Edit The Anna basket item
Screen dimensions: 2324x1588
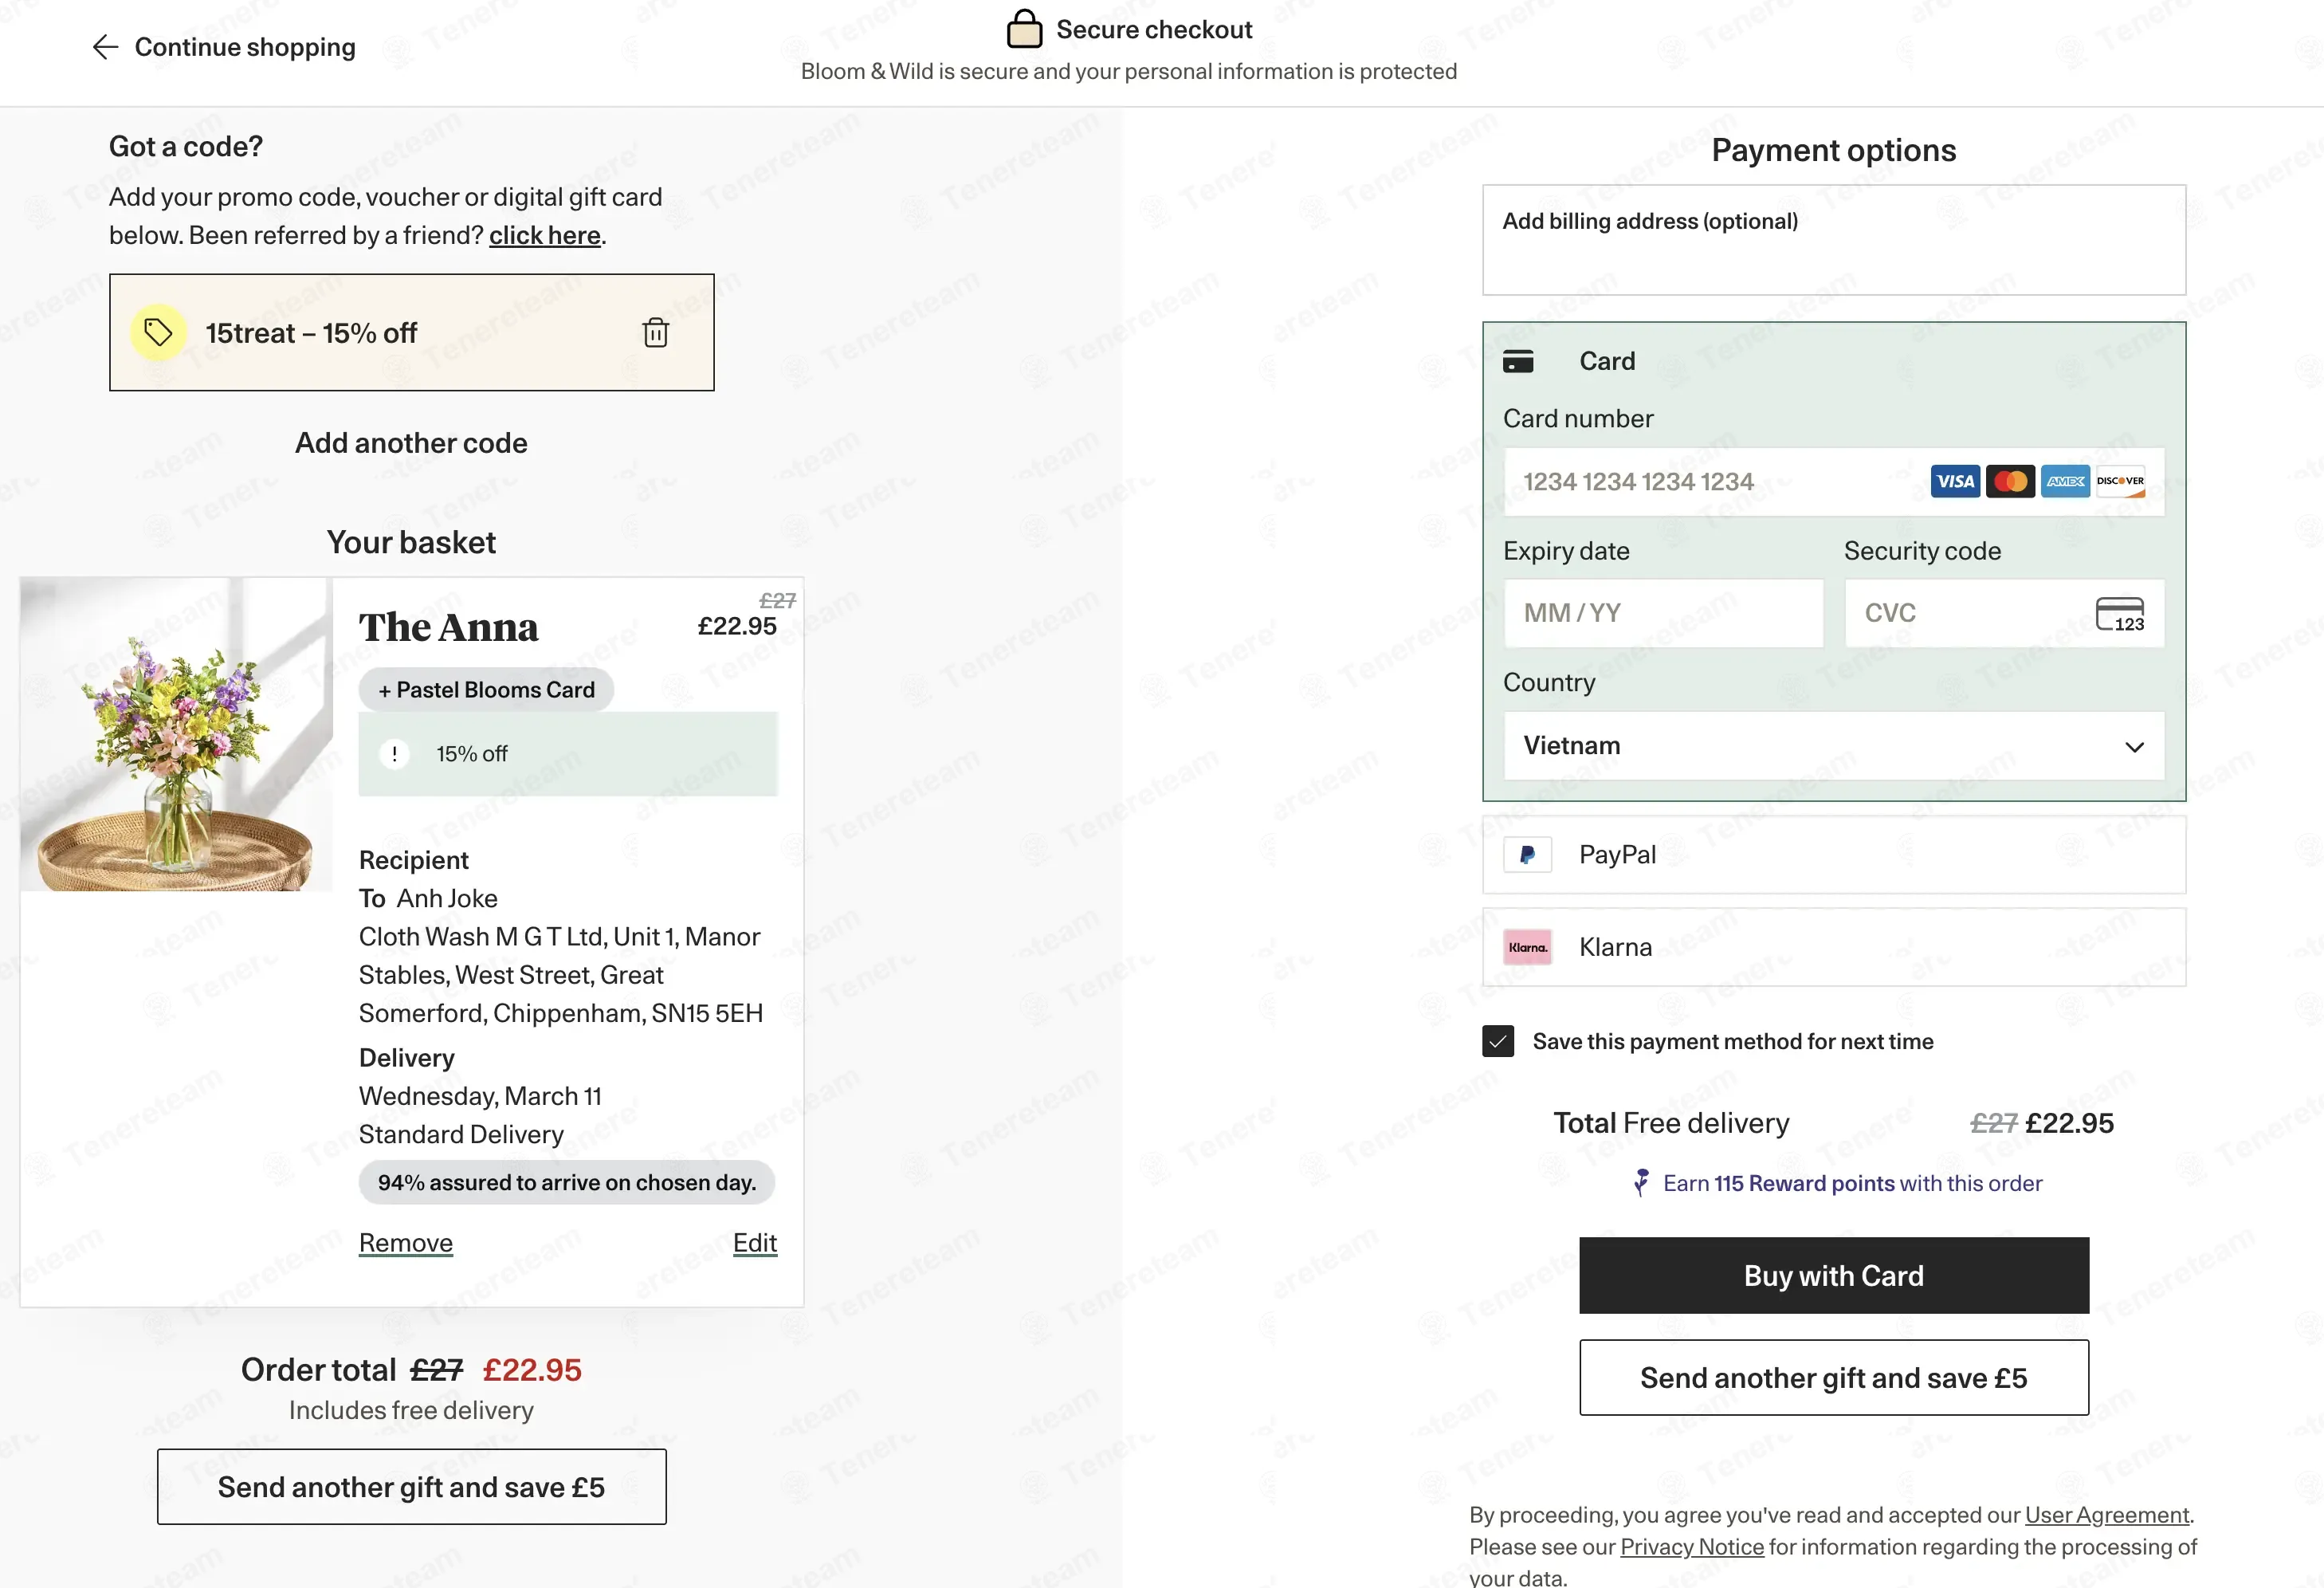[x=755, y=1243]
